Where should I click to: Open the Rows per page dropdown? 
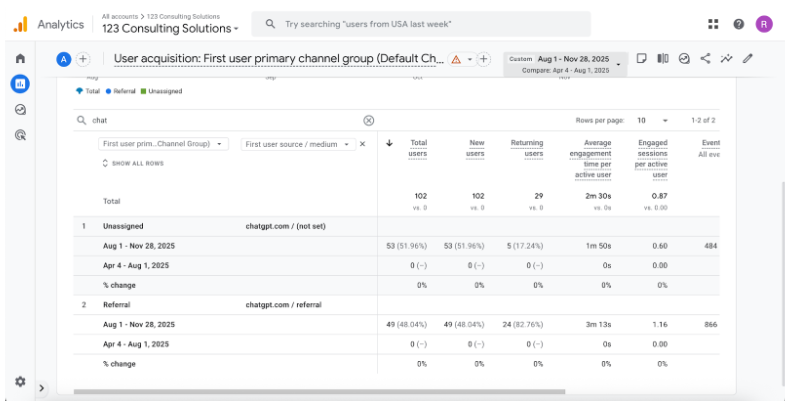[652, 121]
